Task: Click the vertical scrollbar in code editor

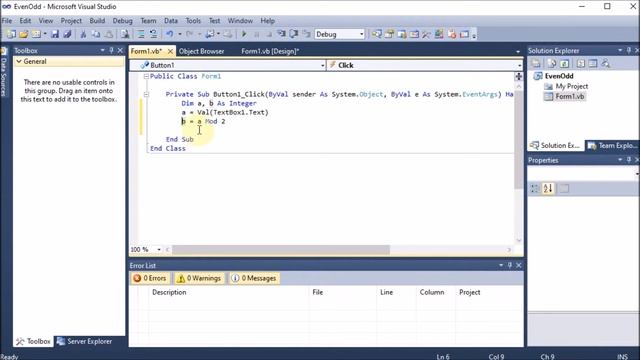Action: (519, 139)
